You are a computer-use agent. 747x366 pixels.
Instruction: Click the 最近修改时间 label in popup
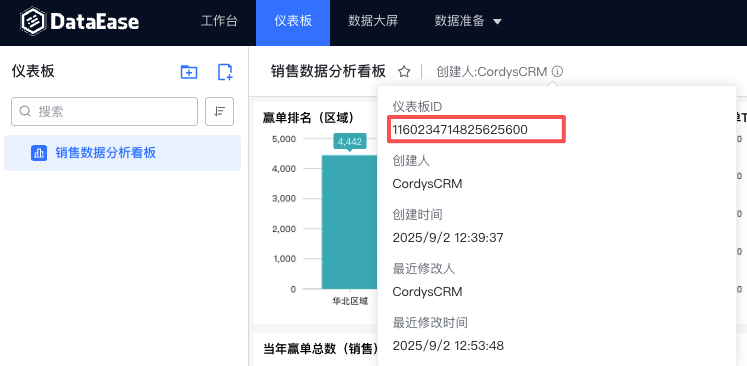[x=430, y=323]
